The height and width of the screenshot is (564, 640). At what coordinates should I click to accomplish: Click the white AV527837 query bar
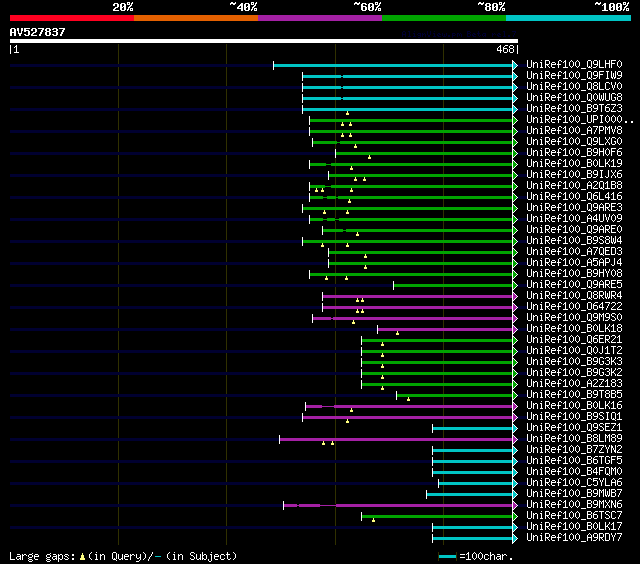point(264,41)
